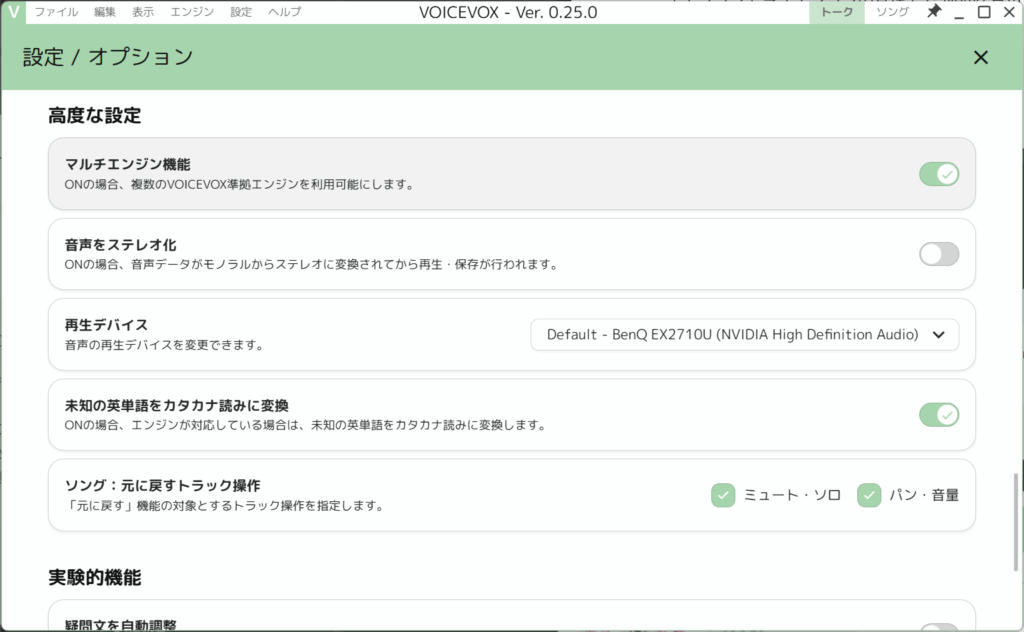Screen dimensions: 1024x632
Task: Turn off 未知の英単語をカタカナ読みに変換 toggle
Action: (939, 414)
